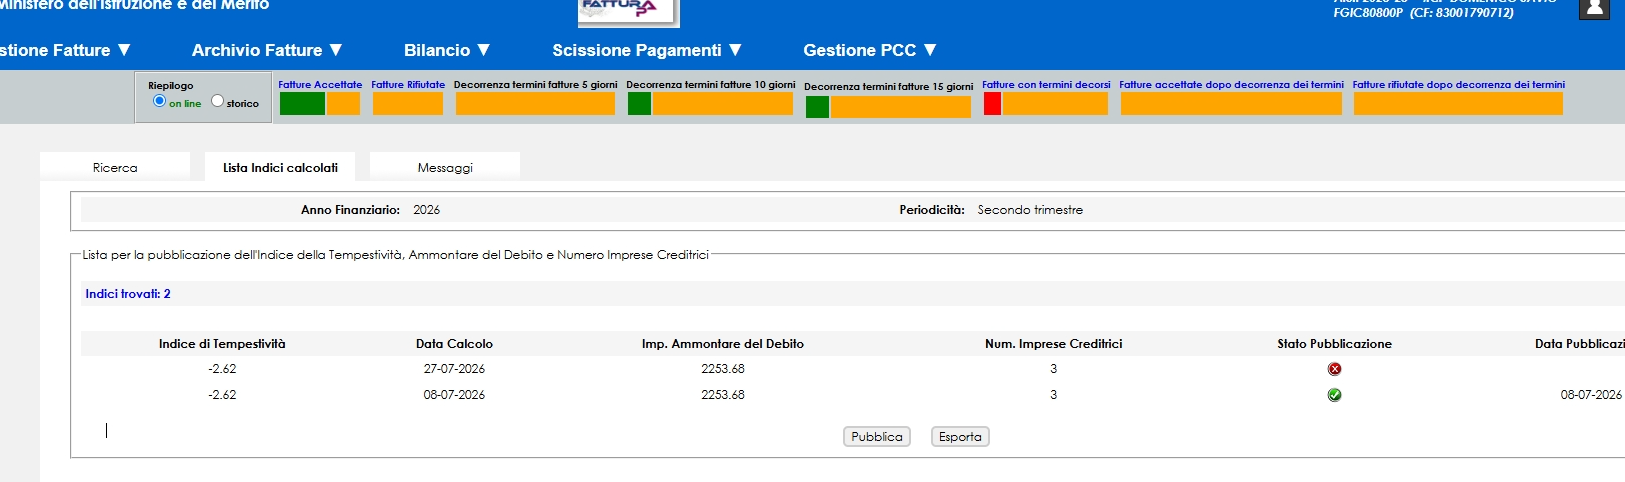Select the 'on line' Riepilogo radio button

pos(159,101)
